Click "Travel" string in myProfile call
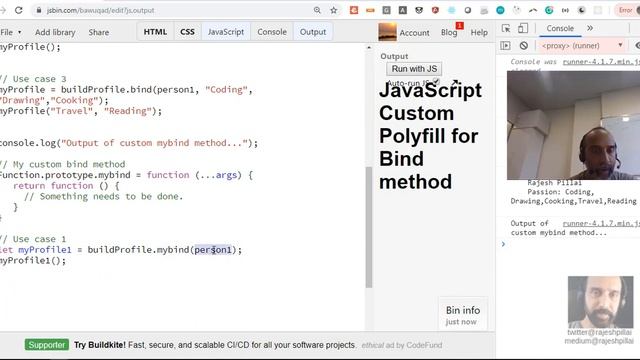640x360 pixels. (x=72, y=111)
